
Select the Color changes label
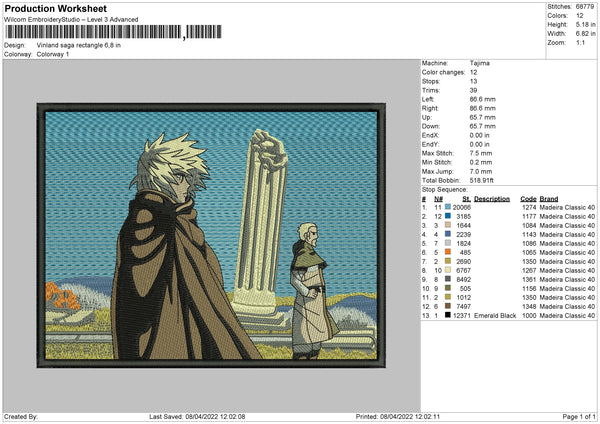pyautogui.click(x=443, y=72)
